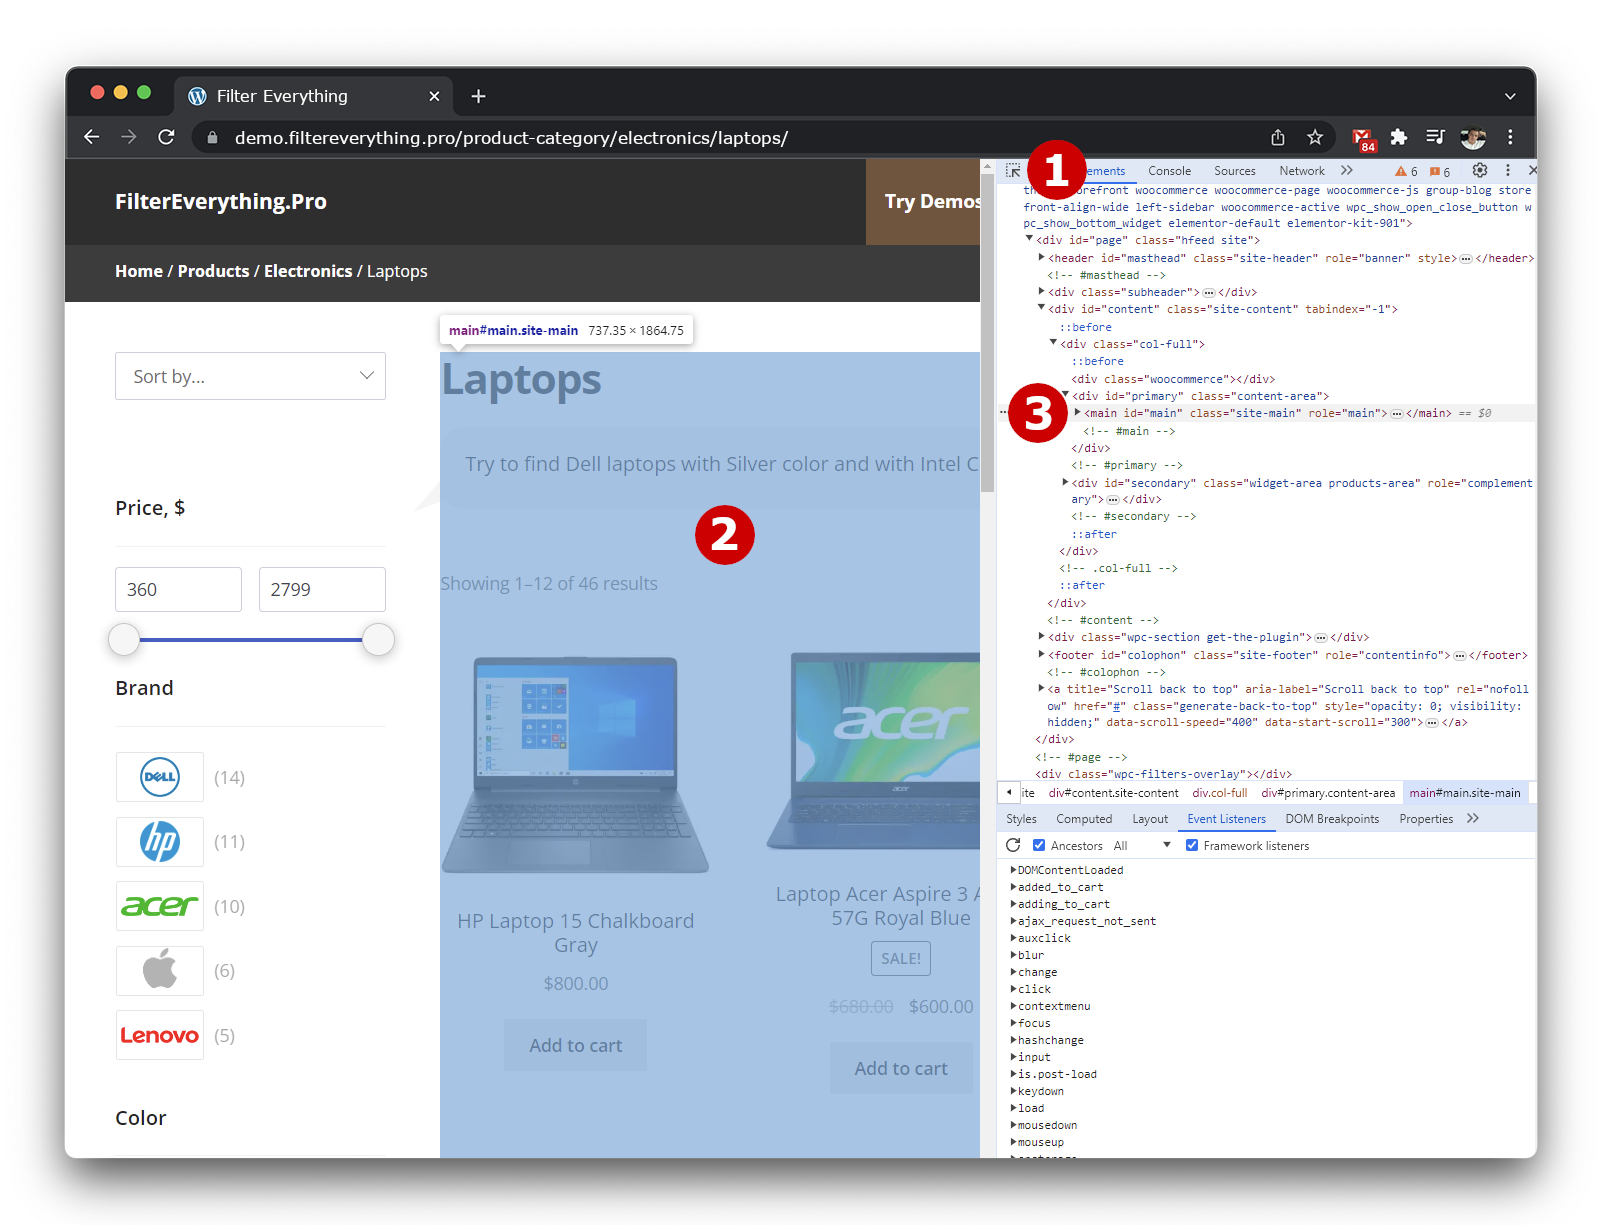Open DevTools settings gear

1480,171
